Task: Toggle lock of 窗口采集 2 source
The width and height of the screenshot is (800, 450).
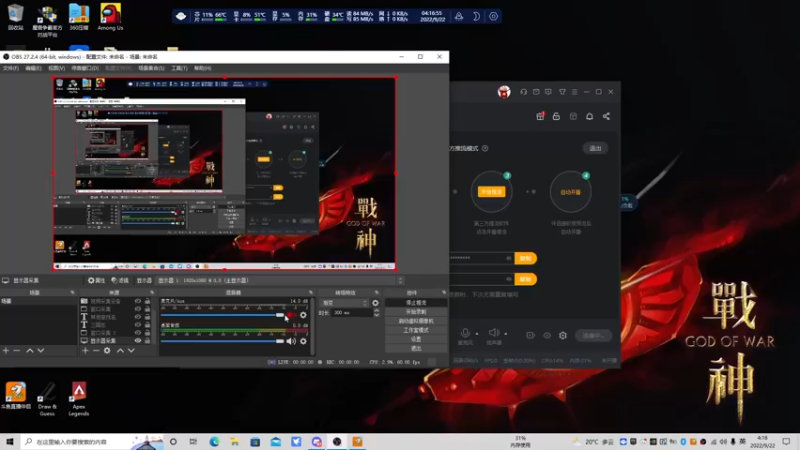Action: tap(147, 333)
